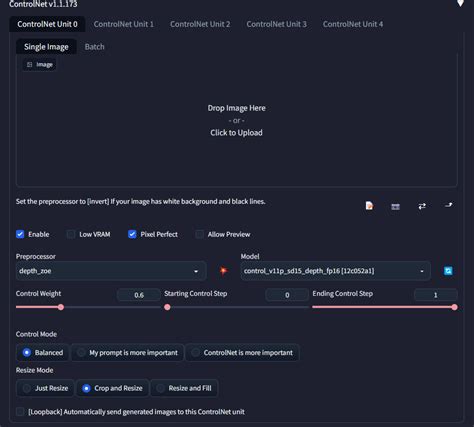The width and height of the screenshot is (474, 427).
Task: Turn on Allow Preview checkbox
Action: (x=199, y=234)
